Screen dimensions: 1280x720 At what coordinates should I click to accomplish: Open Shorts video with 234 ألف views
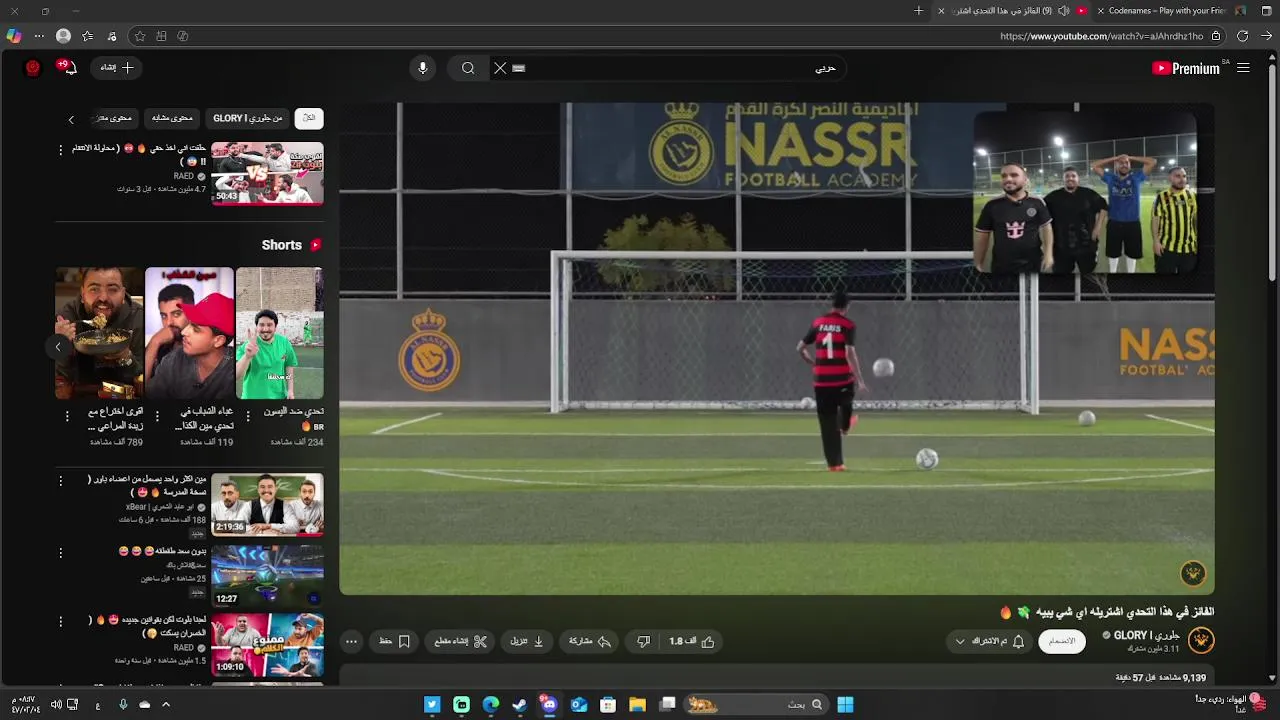(x=280, y=333)
